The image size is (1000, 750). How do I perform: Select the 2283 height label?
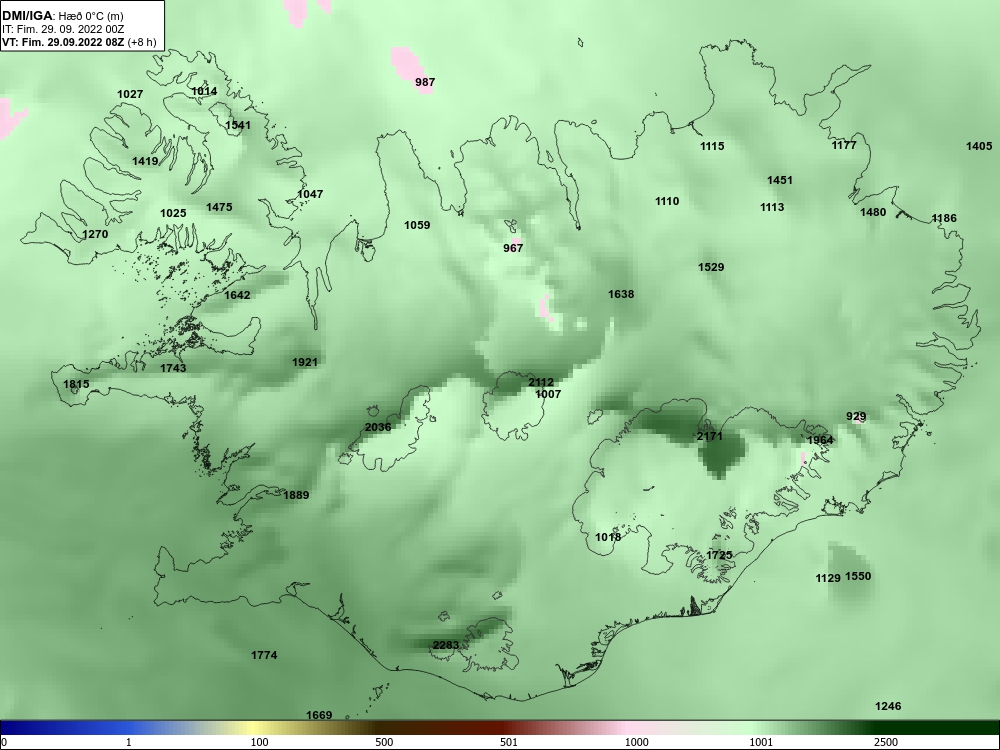coord(446,645)
